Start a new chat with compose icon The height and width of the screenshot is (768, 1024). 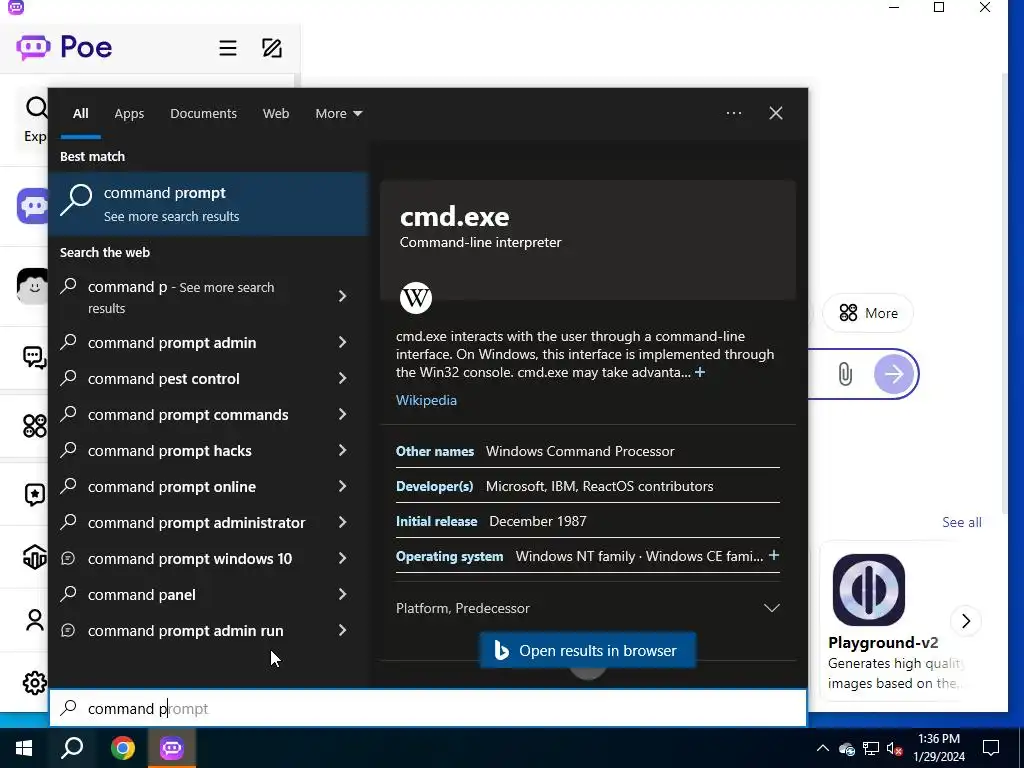272,48
